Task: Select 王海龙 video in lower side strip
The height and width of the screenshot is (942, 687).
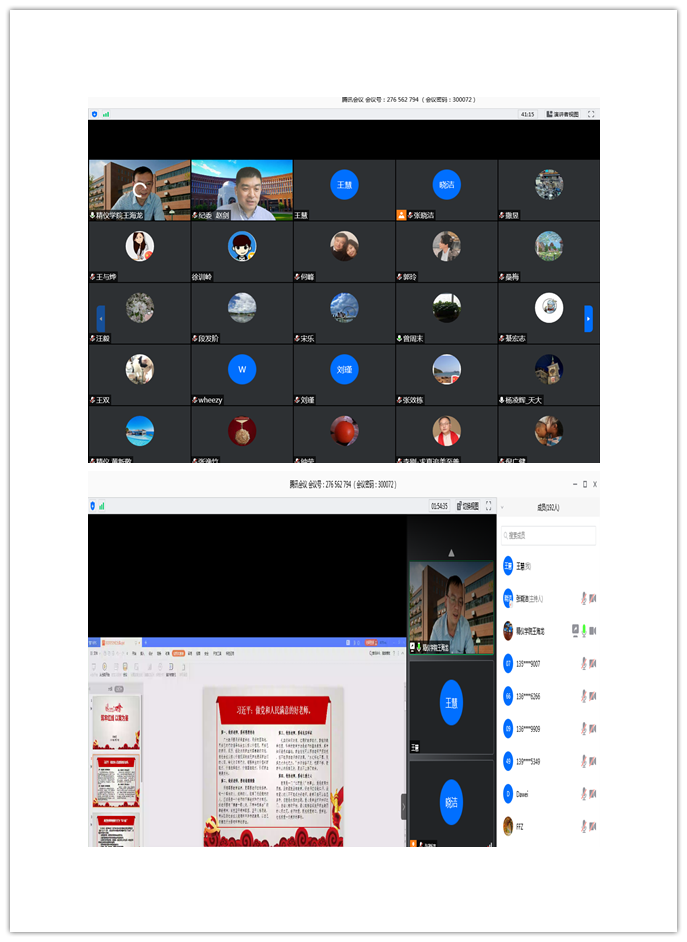Action: coord(452,607)
